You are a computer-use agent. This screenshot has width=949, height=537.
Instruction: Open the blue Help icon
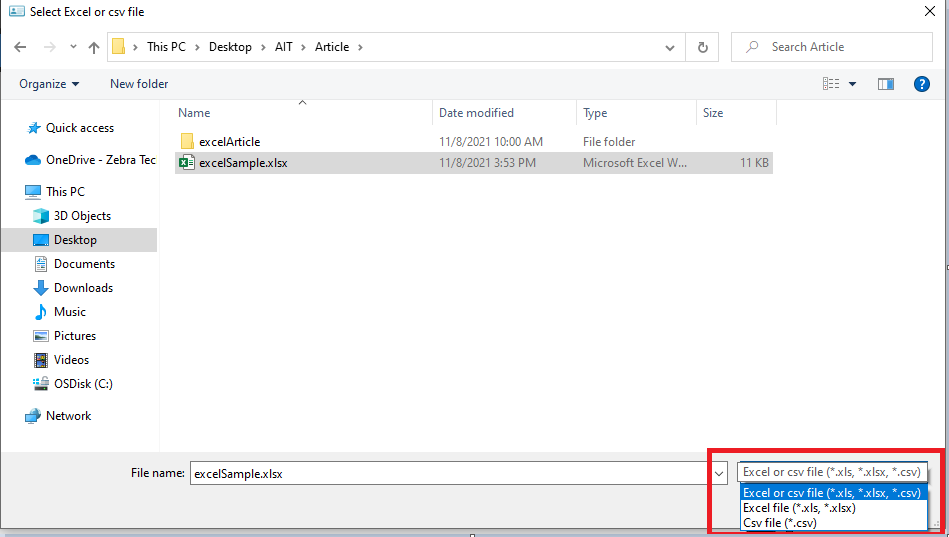[921, 84]
